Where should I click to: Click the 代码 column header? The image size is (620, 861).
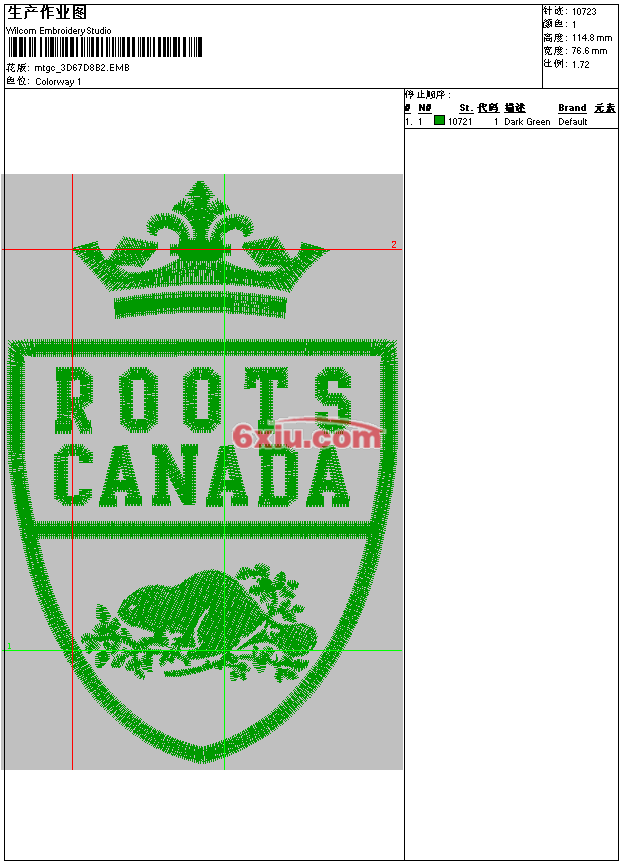pos(488,108)
